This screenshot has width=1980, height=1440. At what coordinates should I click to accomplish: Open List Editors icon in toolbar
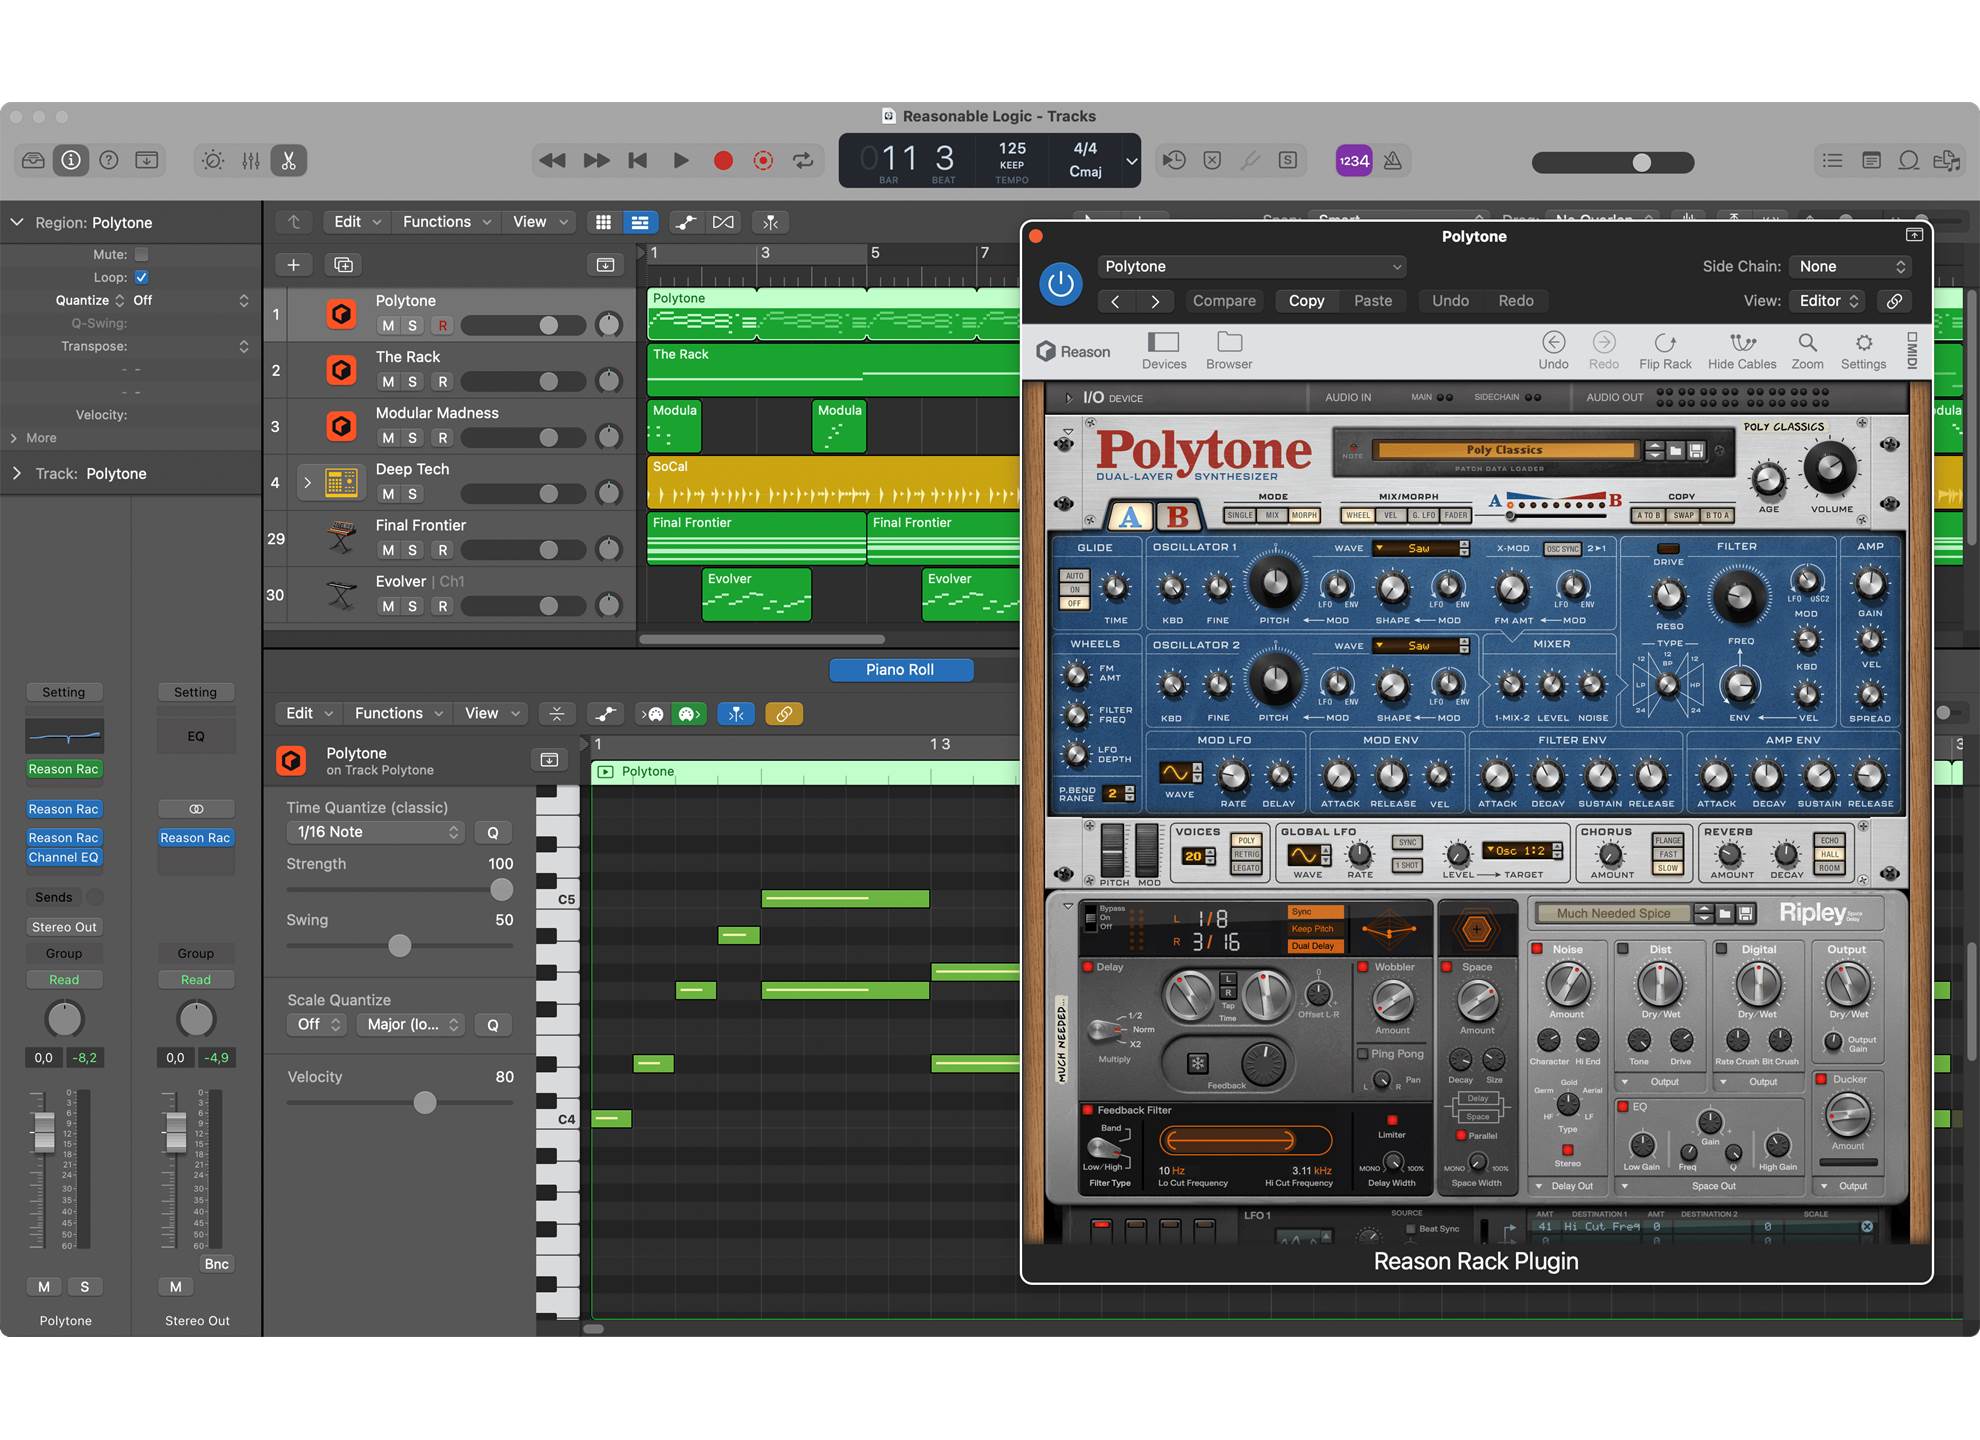tap(1832, 160)
